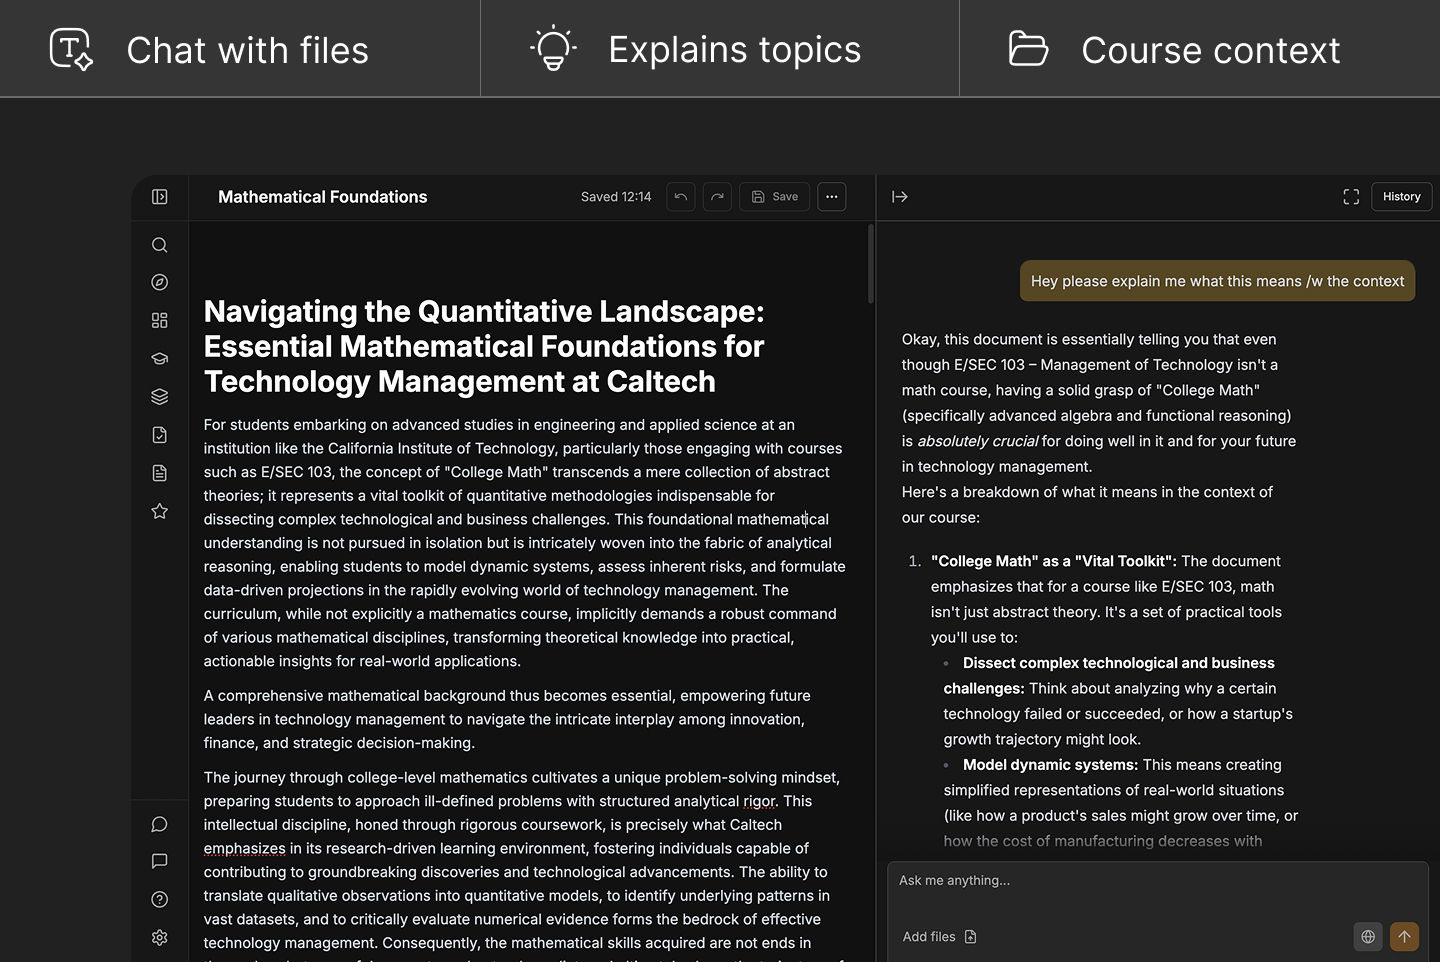The width and height of the screenshot is (1440, 962).
Task: Toggle the sidebar panel icon
Action: pos(160,197)
